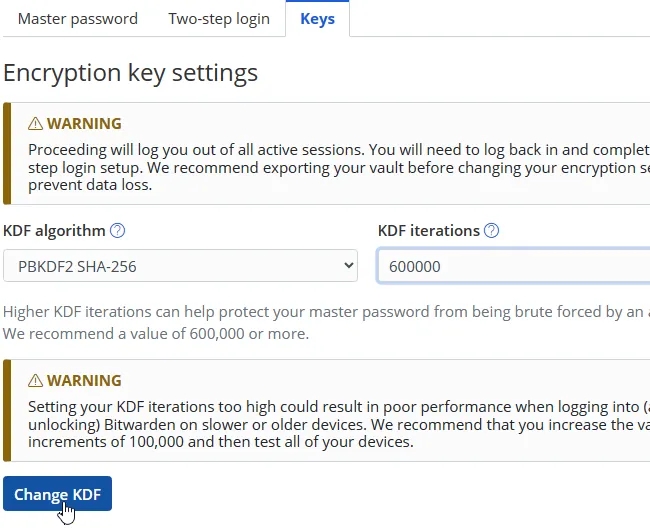The width and height of the screenshot is (650, 528).
Task: Switch to the Master password tab
Action: (x=78, y=19)
